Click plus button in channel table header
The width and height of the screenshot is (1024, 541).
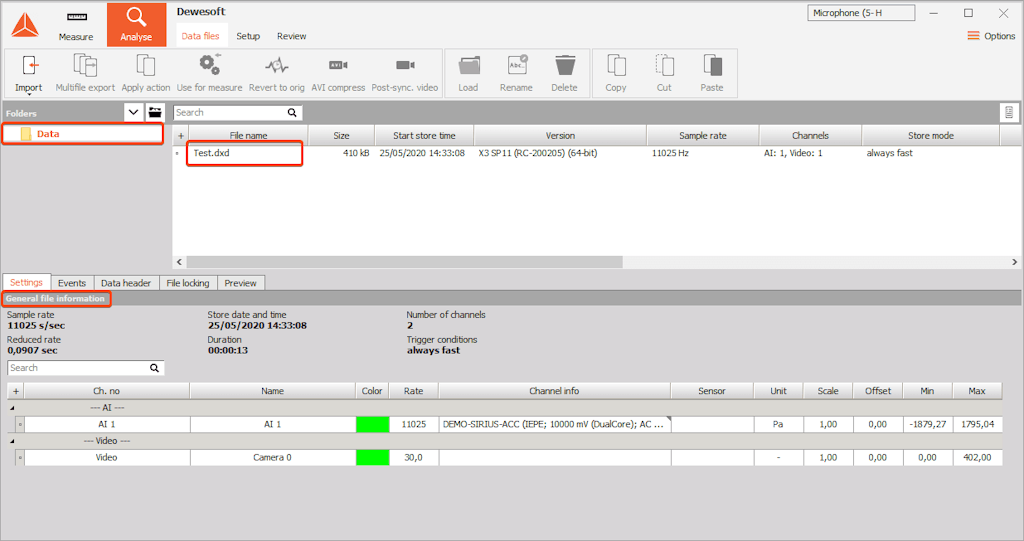click(x=16, y=391)
